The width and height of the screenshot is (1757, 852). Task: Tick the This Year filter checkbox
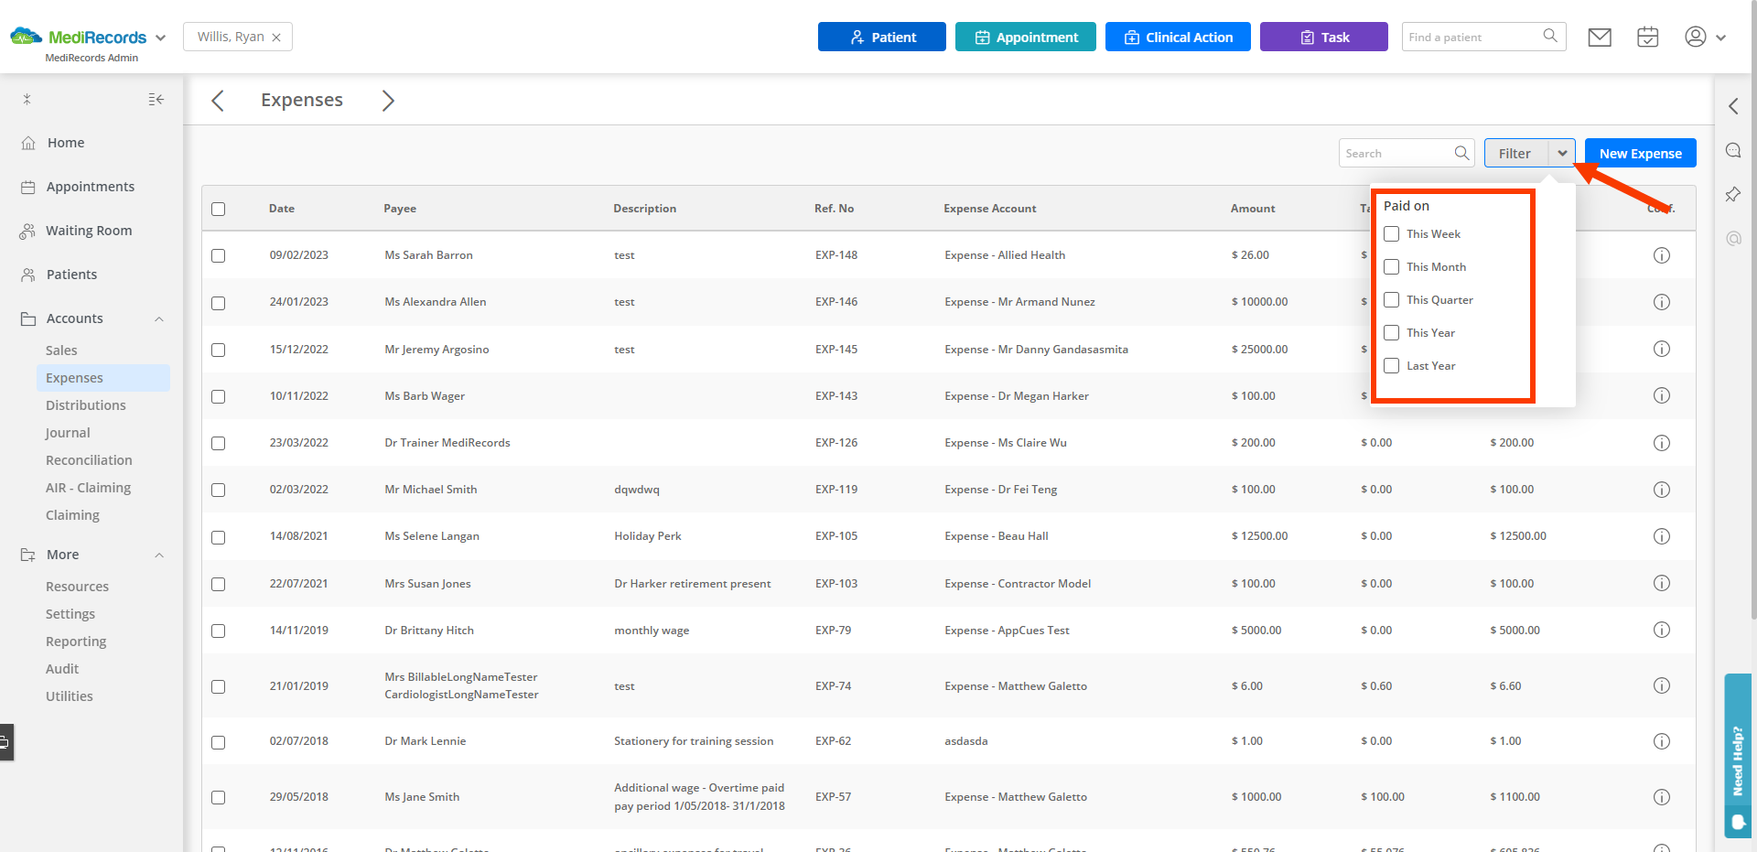(x=1391, y=333)
